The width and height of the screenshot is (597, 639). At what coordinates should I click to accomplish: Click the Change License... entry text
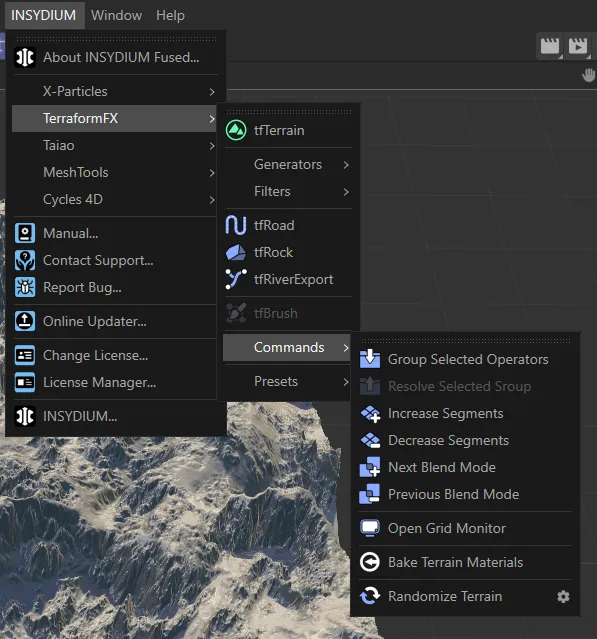click(95, 355)
